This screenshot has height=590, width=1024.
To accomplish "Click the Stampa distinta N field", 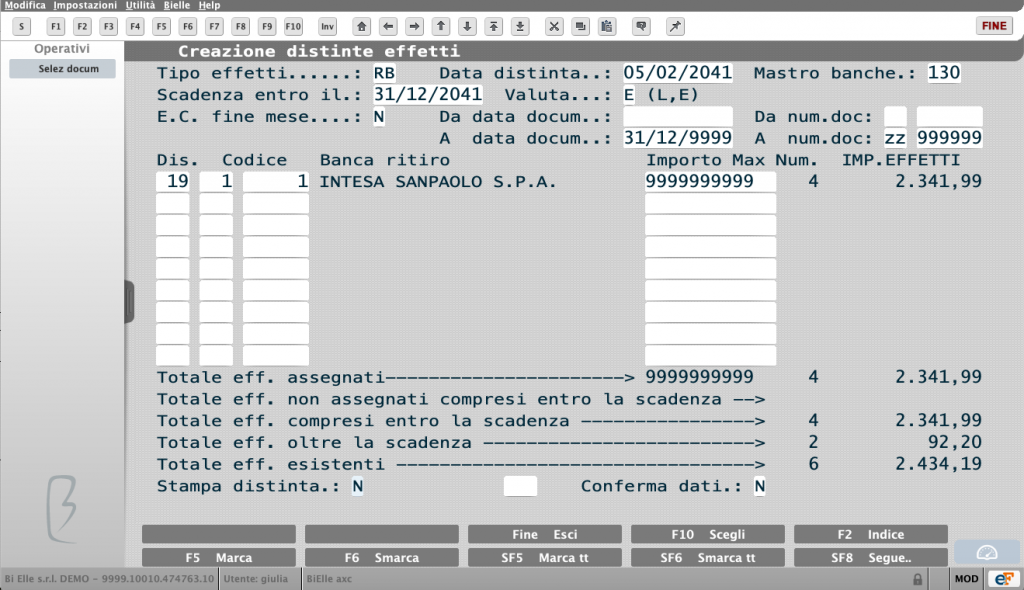I will 357,486.
